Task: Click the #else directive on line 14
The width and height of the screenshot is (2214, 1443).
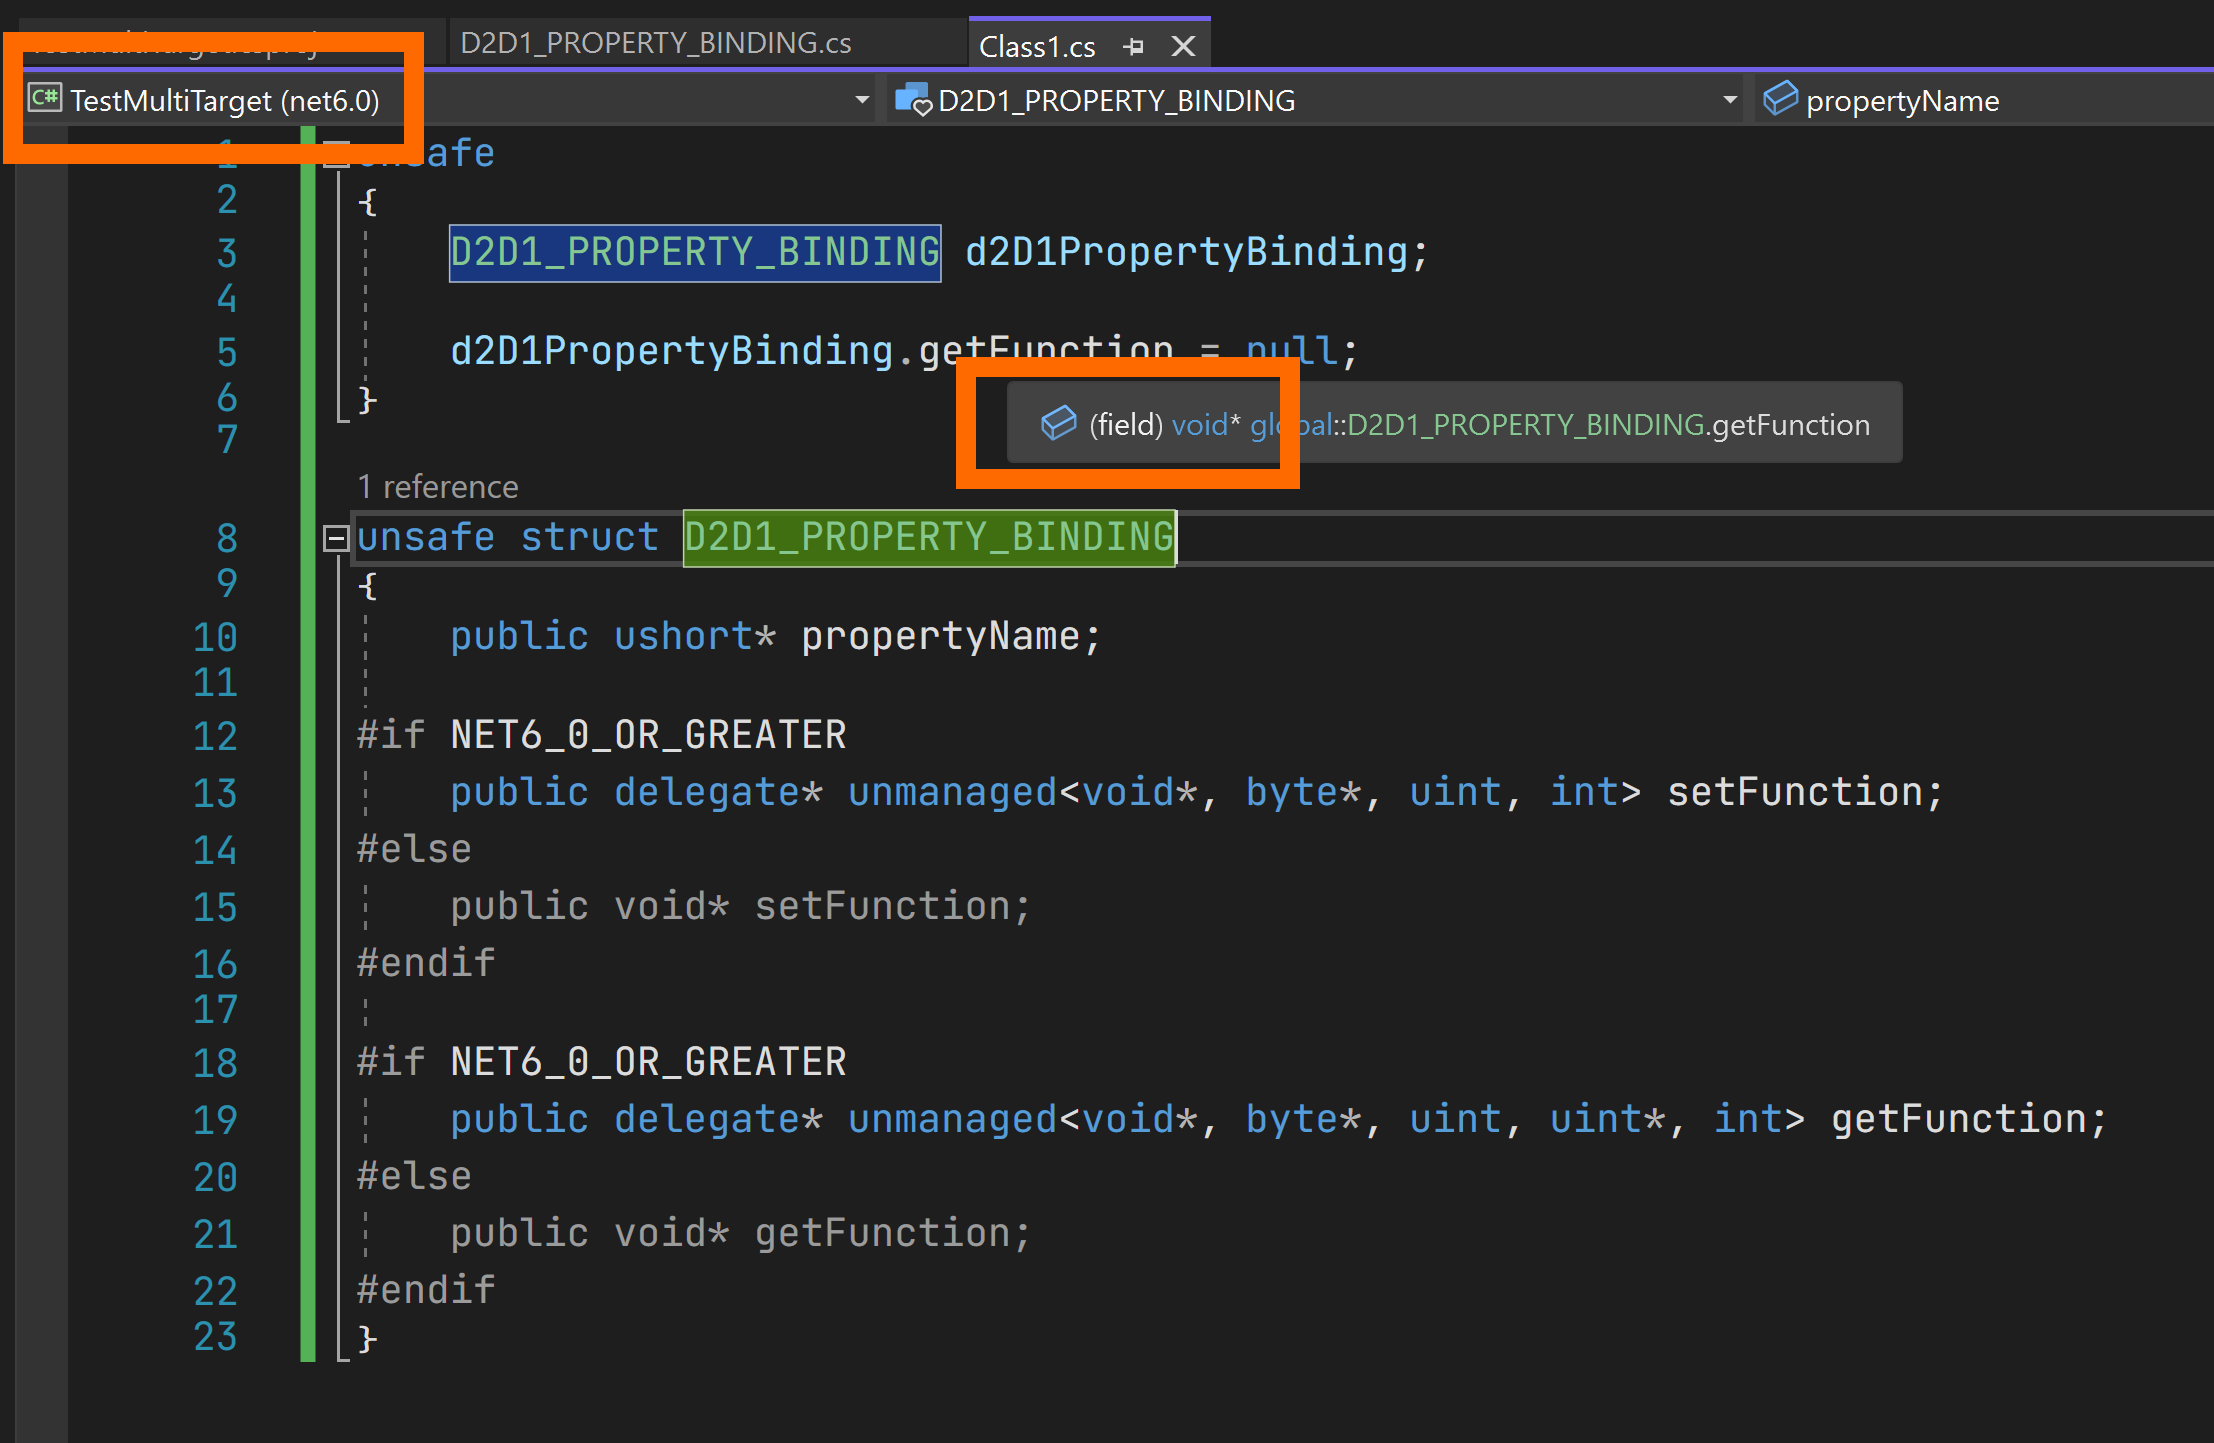Action: [414, 850]
